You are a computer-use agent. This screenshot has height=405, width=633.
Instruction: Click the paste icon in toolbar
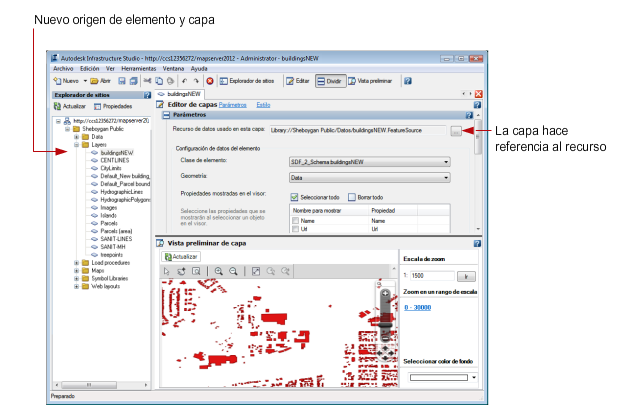pos(170,81)
